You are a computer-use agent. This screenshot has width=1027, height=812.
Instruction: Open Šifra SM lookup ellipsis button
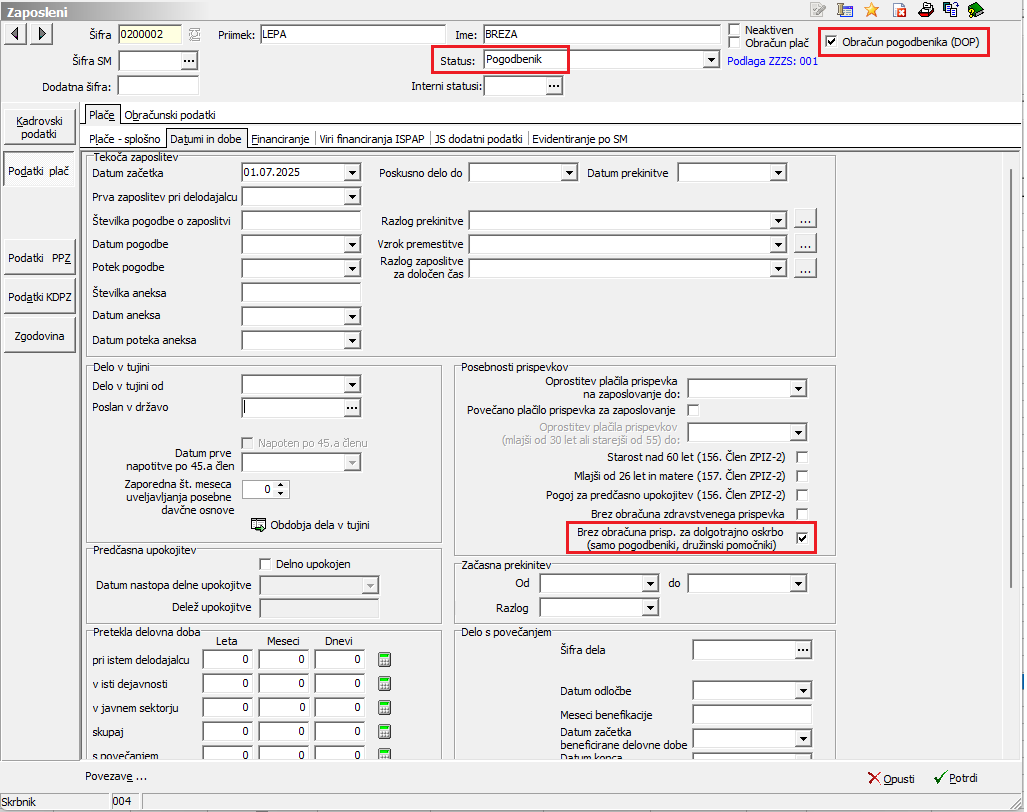tap(189, 61)
